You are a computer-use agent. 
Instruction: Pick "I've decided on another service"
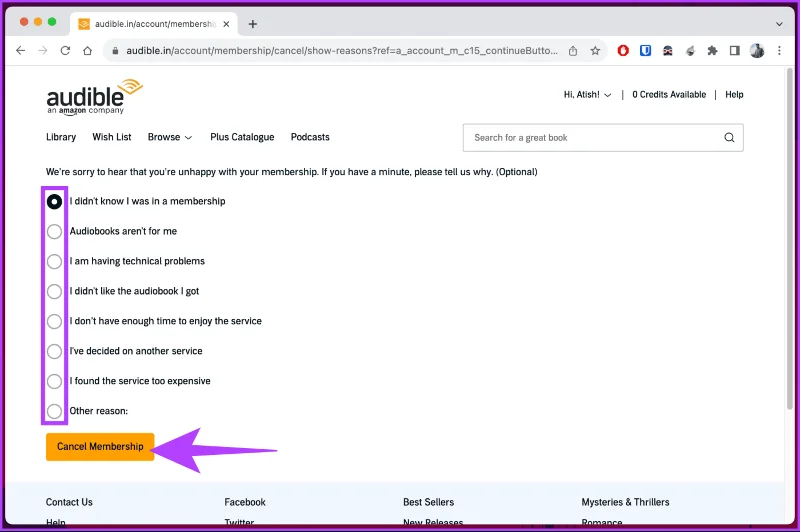[x=54, y=351]
